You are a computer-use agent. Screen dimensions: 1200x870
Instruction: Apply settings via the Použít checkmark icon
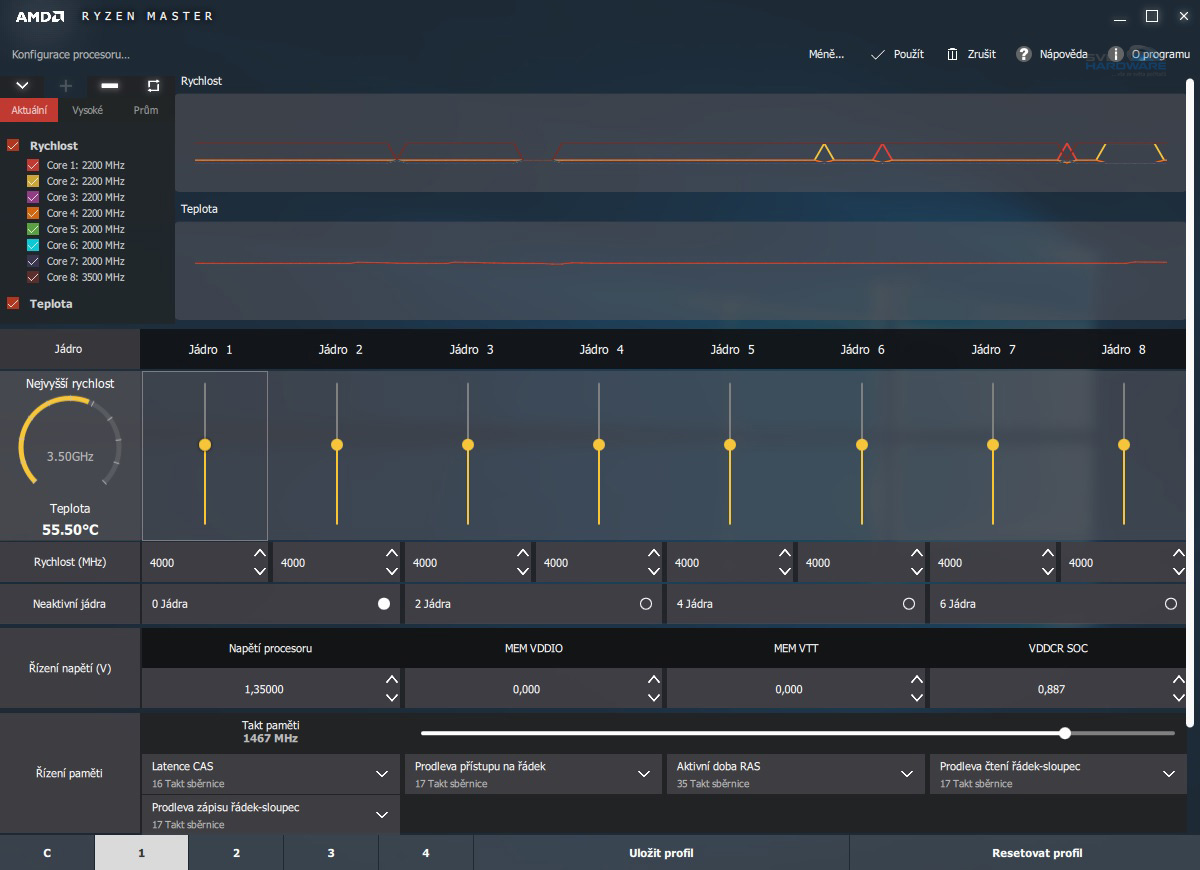(x=877, y=54)
